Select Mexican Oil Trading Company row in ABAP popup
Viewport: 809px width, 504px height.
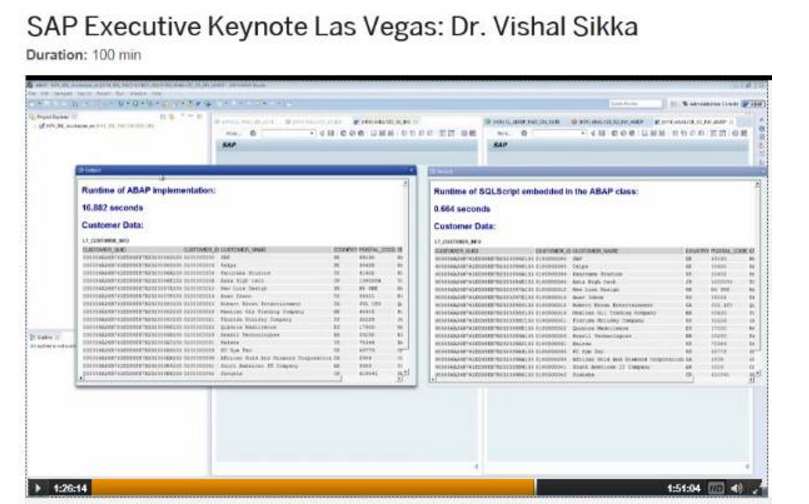coord(241,312)
